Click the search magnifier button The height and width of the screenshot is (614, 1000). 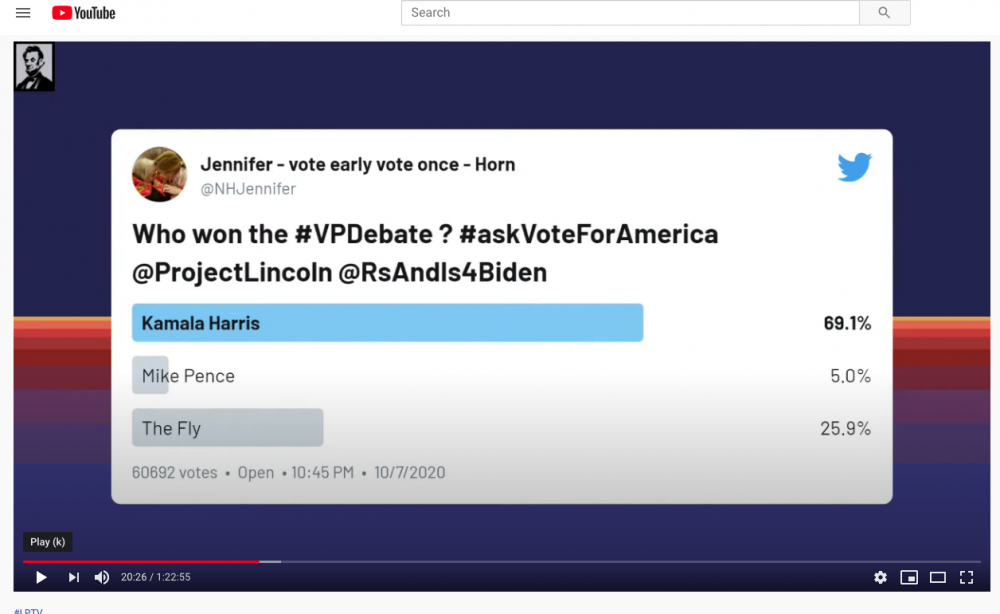coord(884,13)
